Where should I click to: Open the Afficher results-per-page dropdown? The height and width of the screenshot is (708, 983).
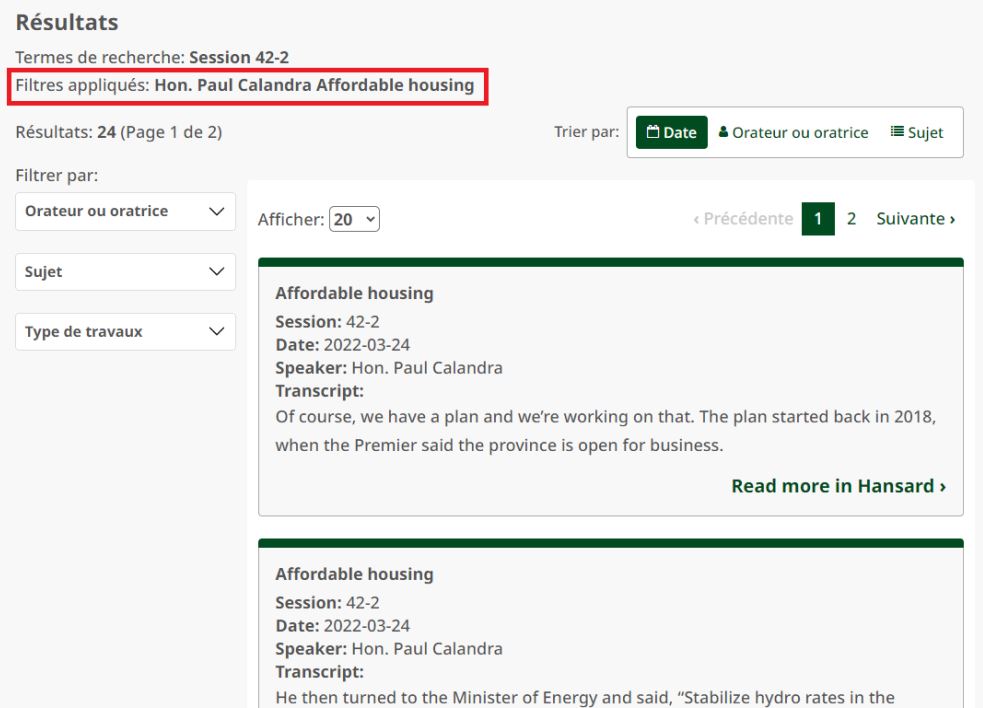(354, 219)
